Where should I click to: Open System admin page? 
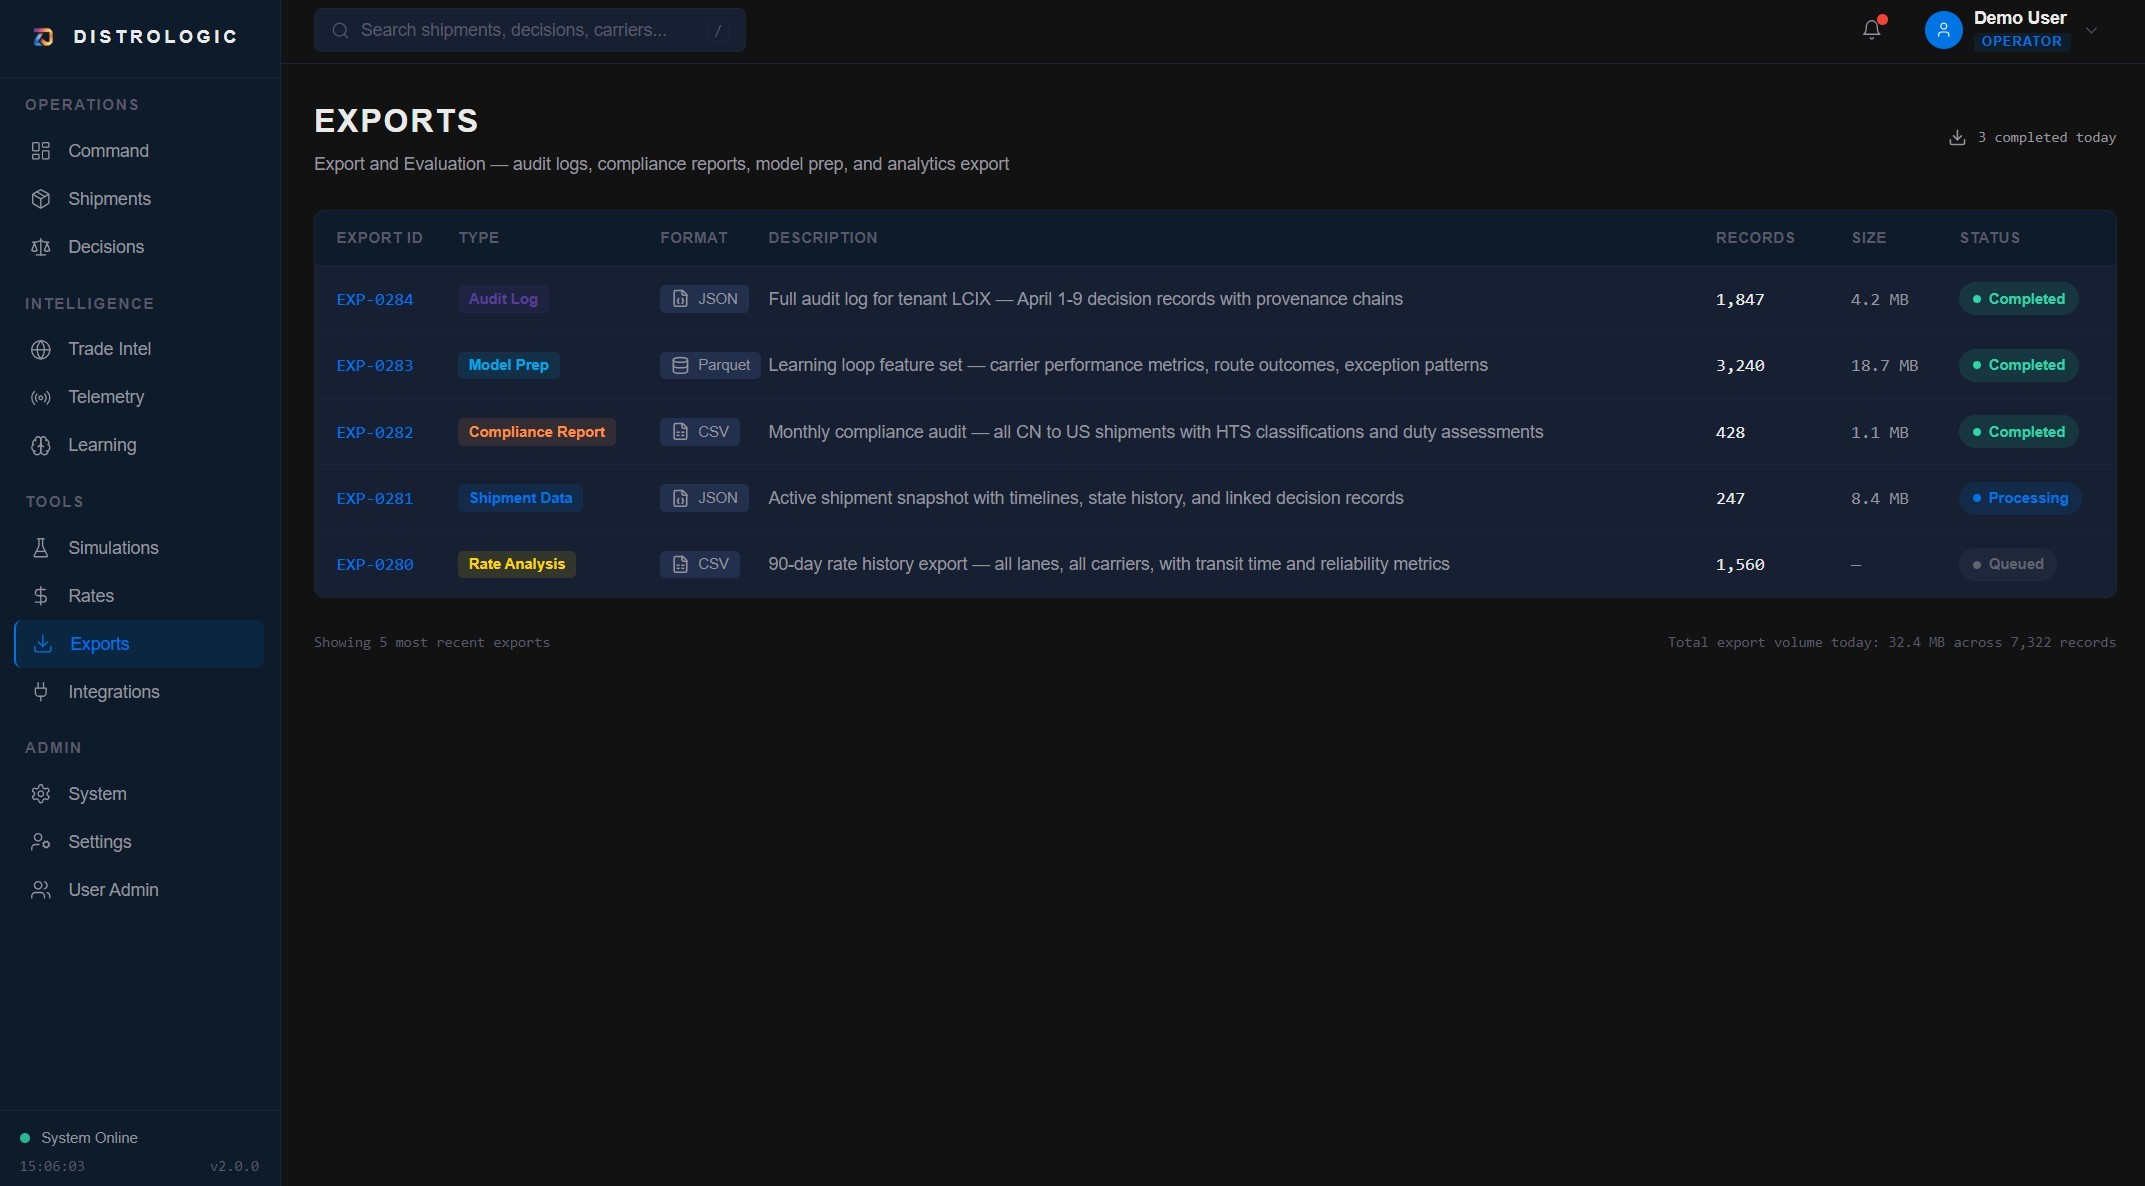click(139, 794)
